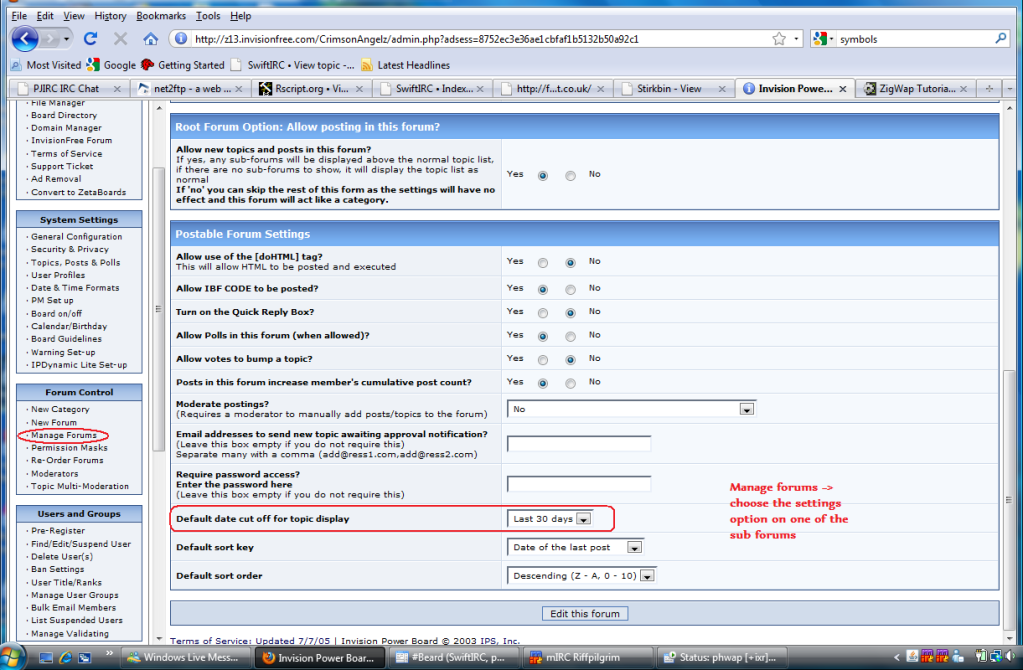Select Yes for Turn on Quick Reply Box

point(543,312)
